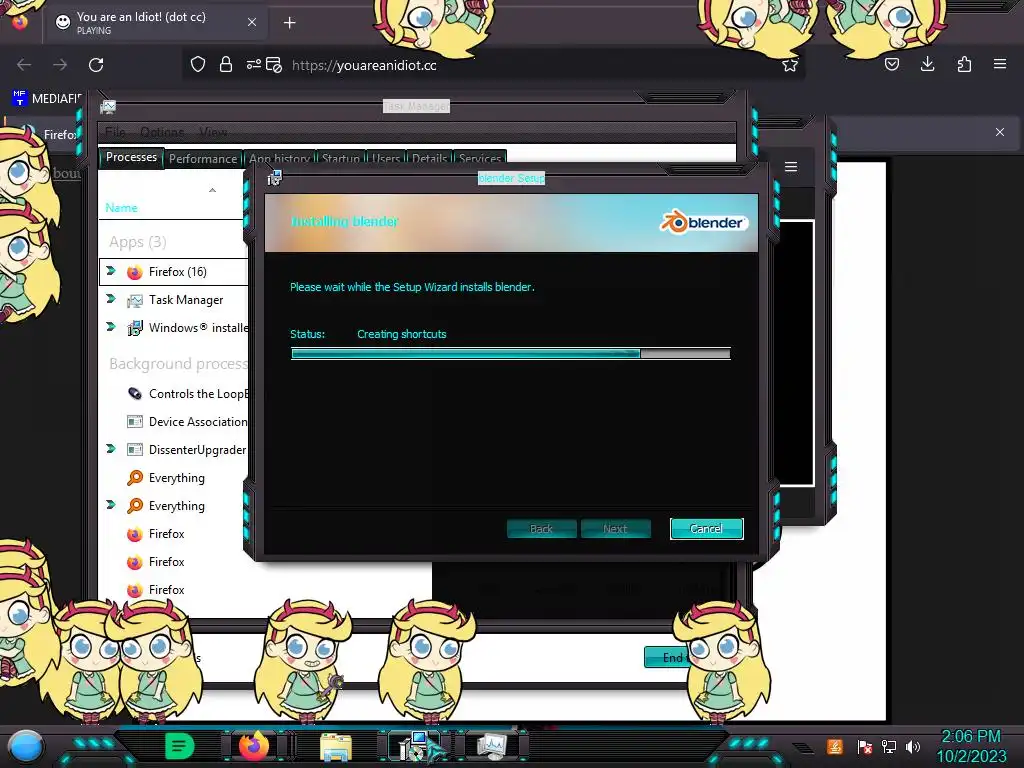This screenshot has width=1024, height=768.
Task: Go back in Firefox browser
Action: (x=24, y=65)
